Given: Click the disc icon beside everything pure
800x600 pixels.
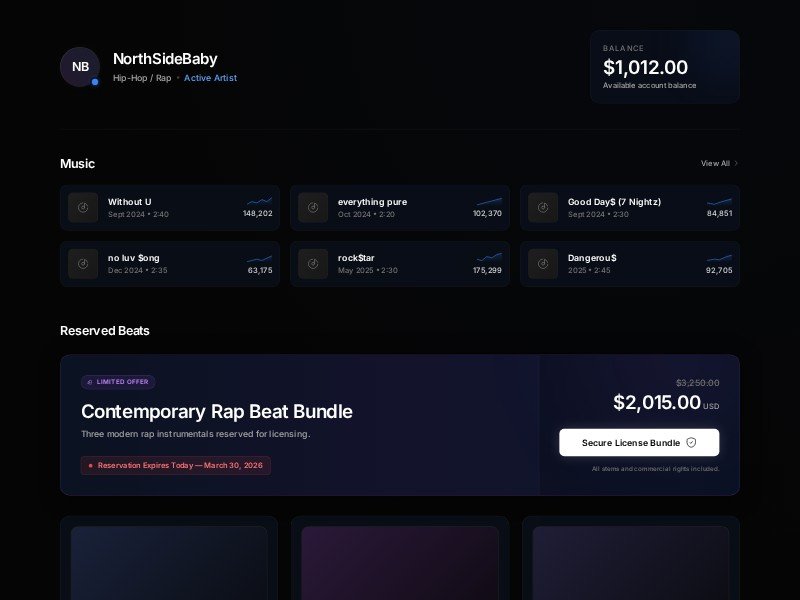Looking at the screenshot, I should 313,207.
